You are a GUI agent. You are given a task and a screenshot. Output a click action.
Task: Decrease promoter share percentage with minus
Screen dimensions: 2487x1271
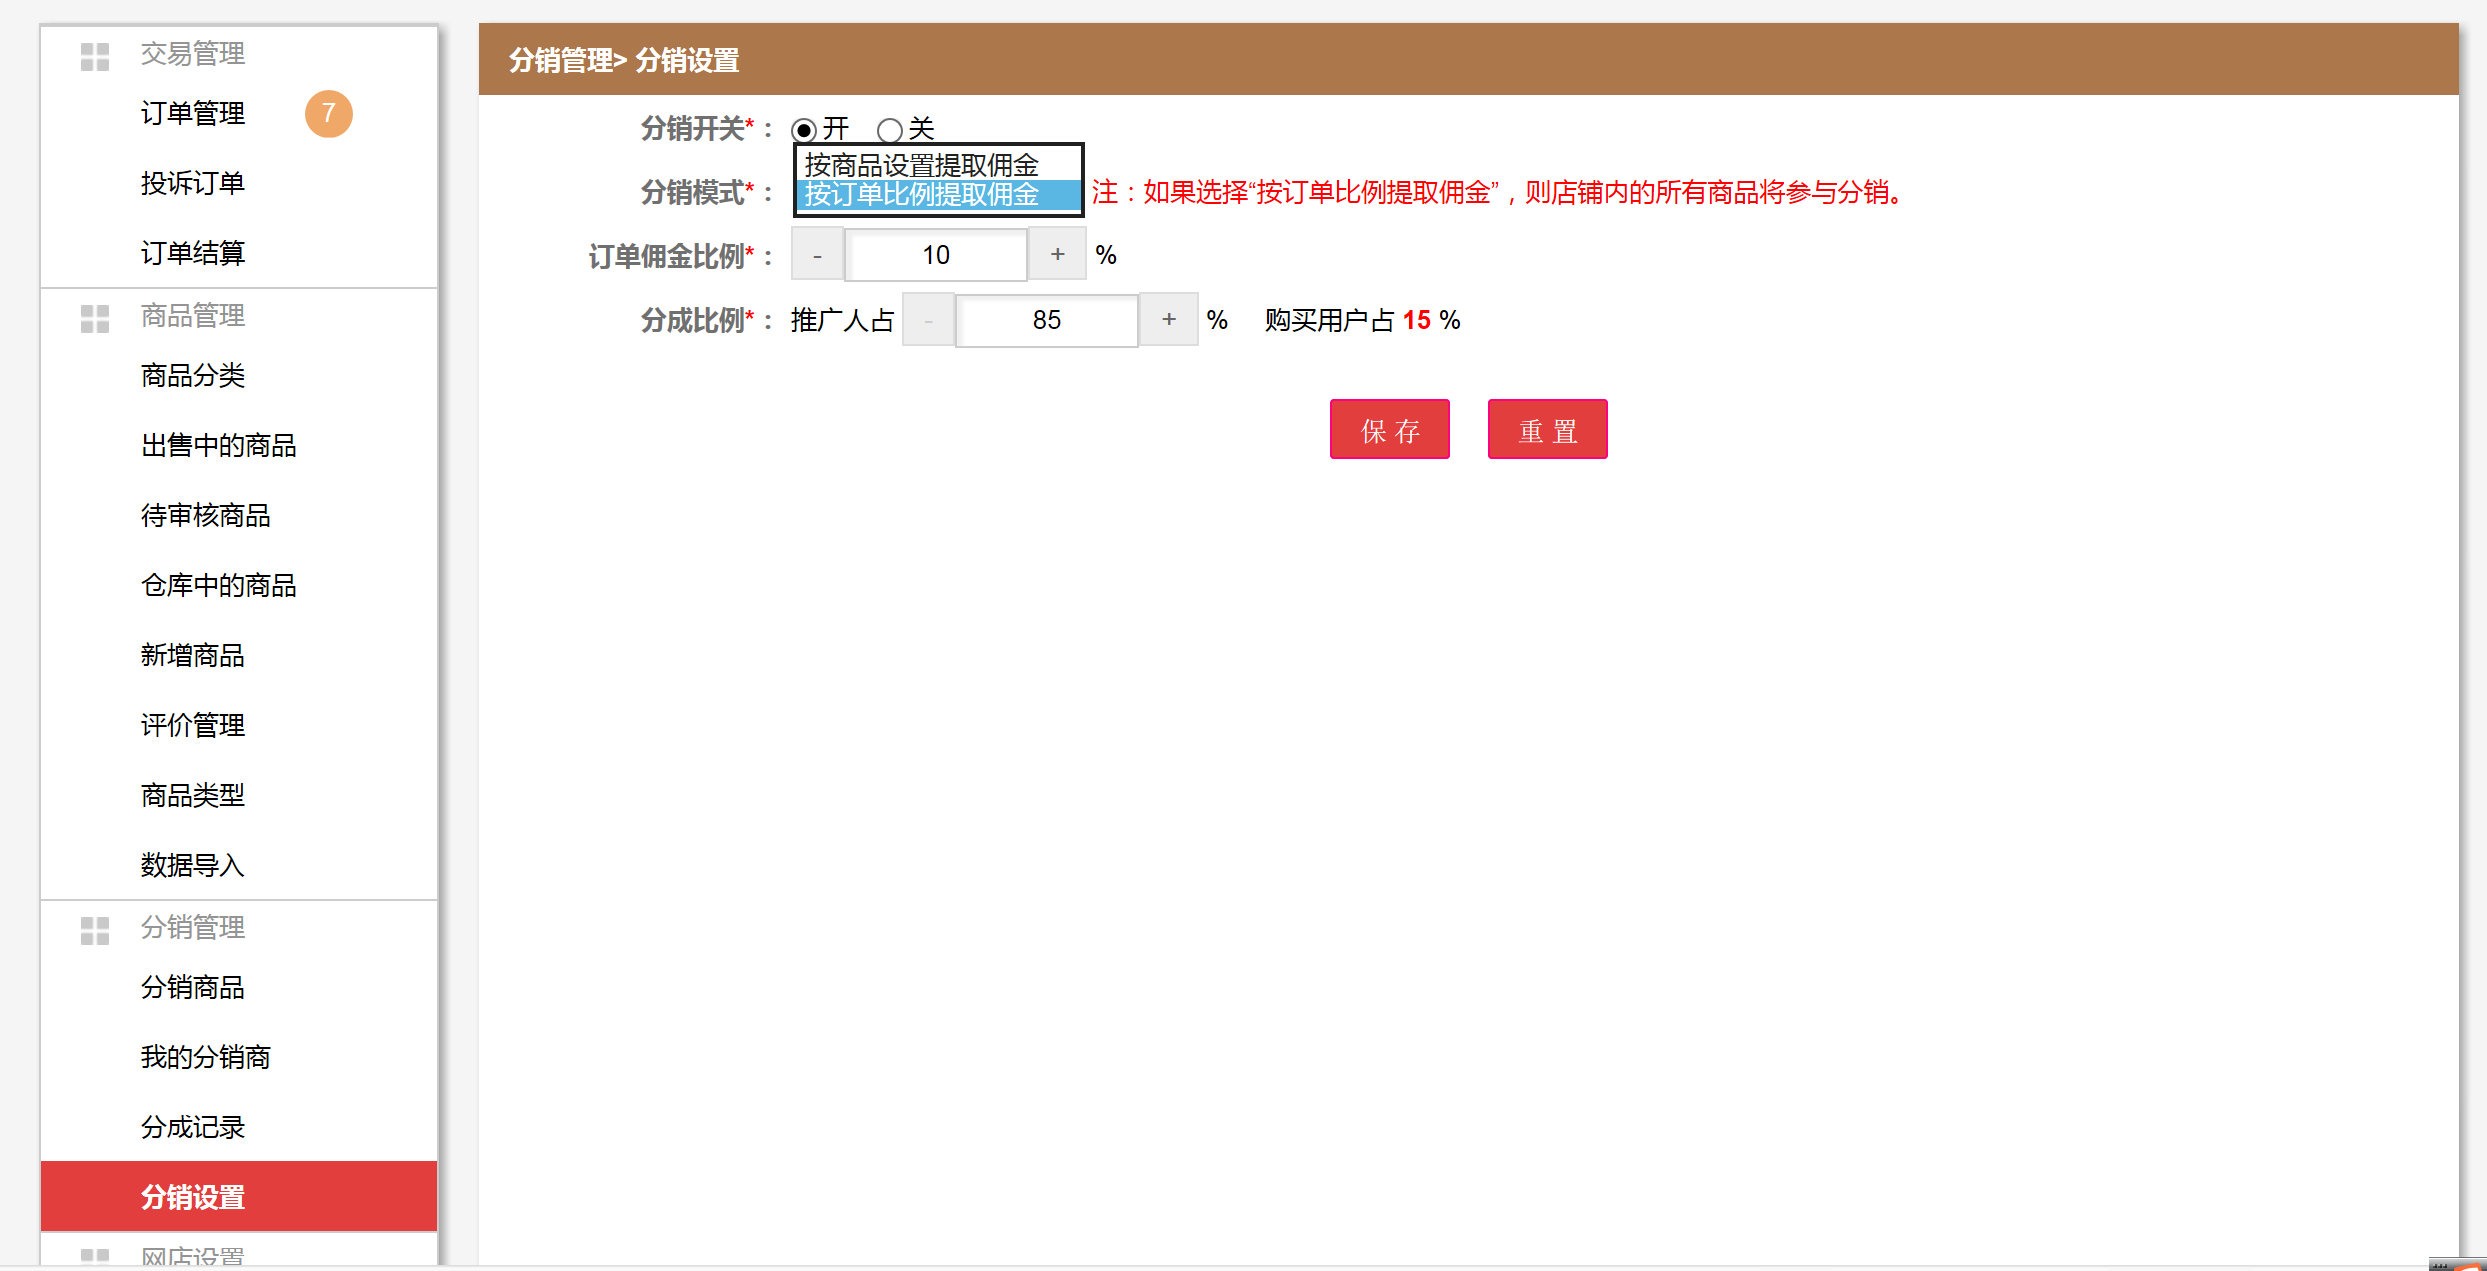point(928,320)
